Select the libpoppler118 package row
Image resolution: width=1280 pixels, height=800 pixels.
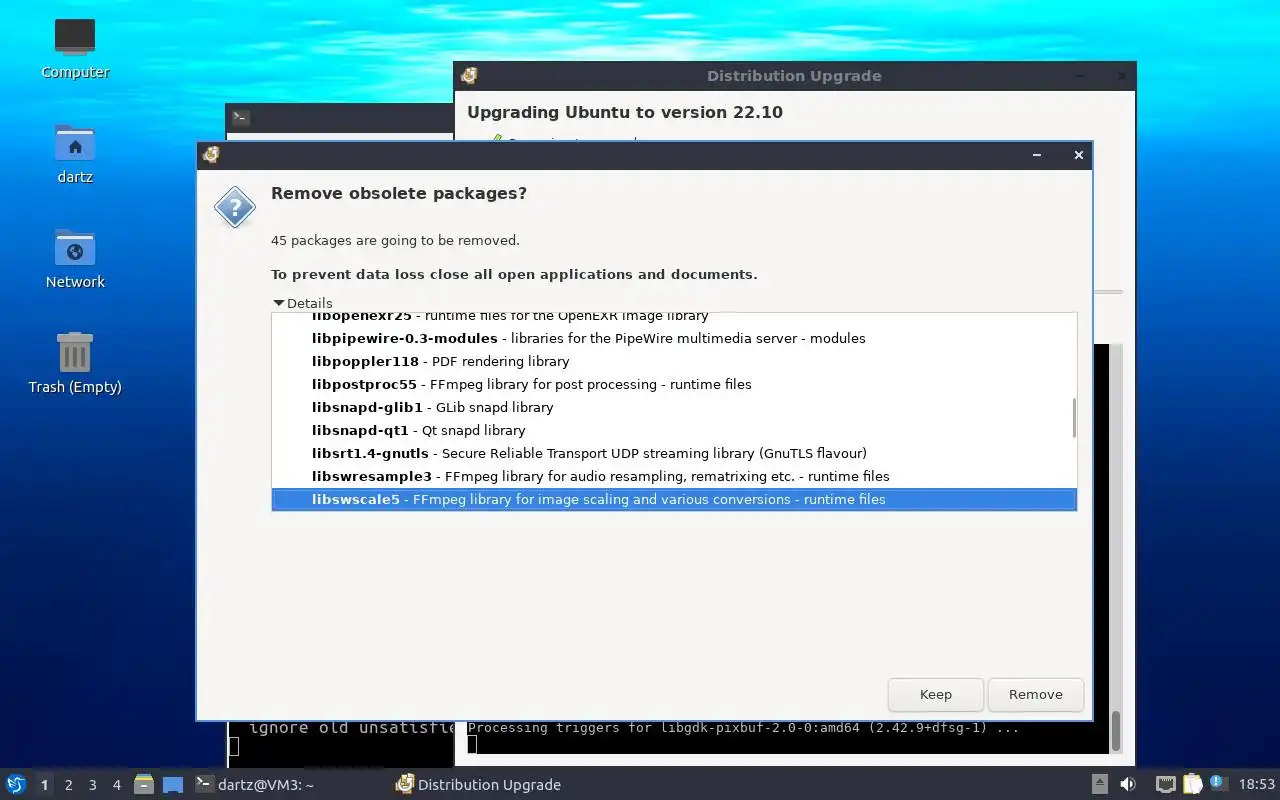pos(674,361)
